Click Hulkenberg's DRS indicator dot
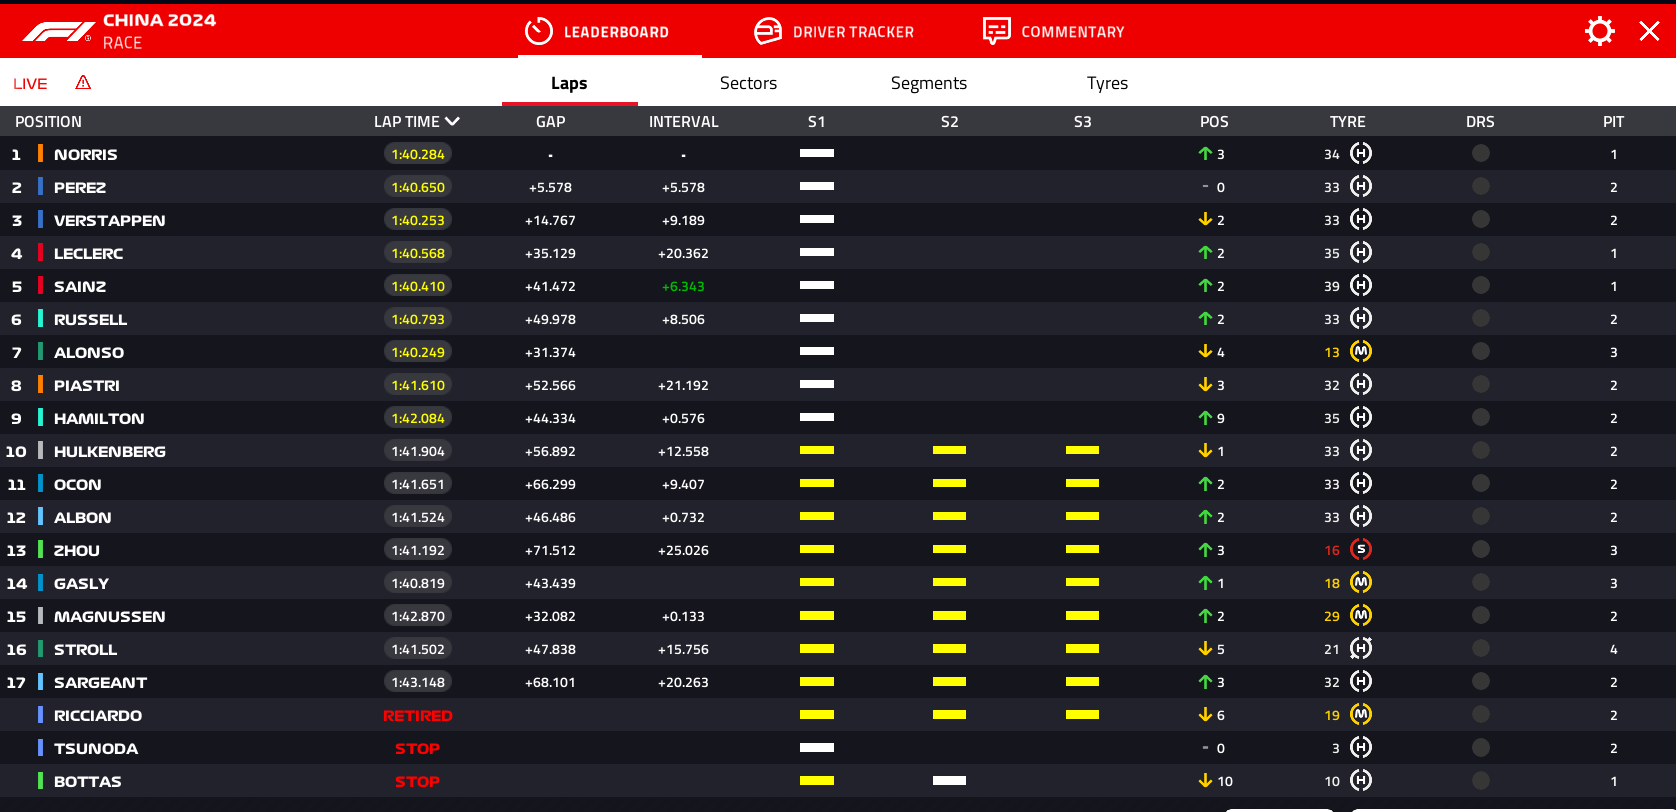This screenshot has width=1676, height=812. coord(1481,450)
